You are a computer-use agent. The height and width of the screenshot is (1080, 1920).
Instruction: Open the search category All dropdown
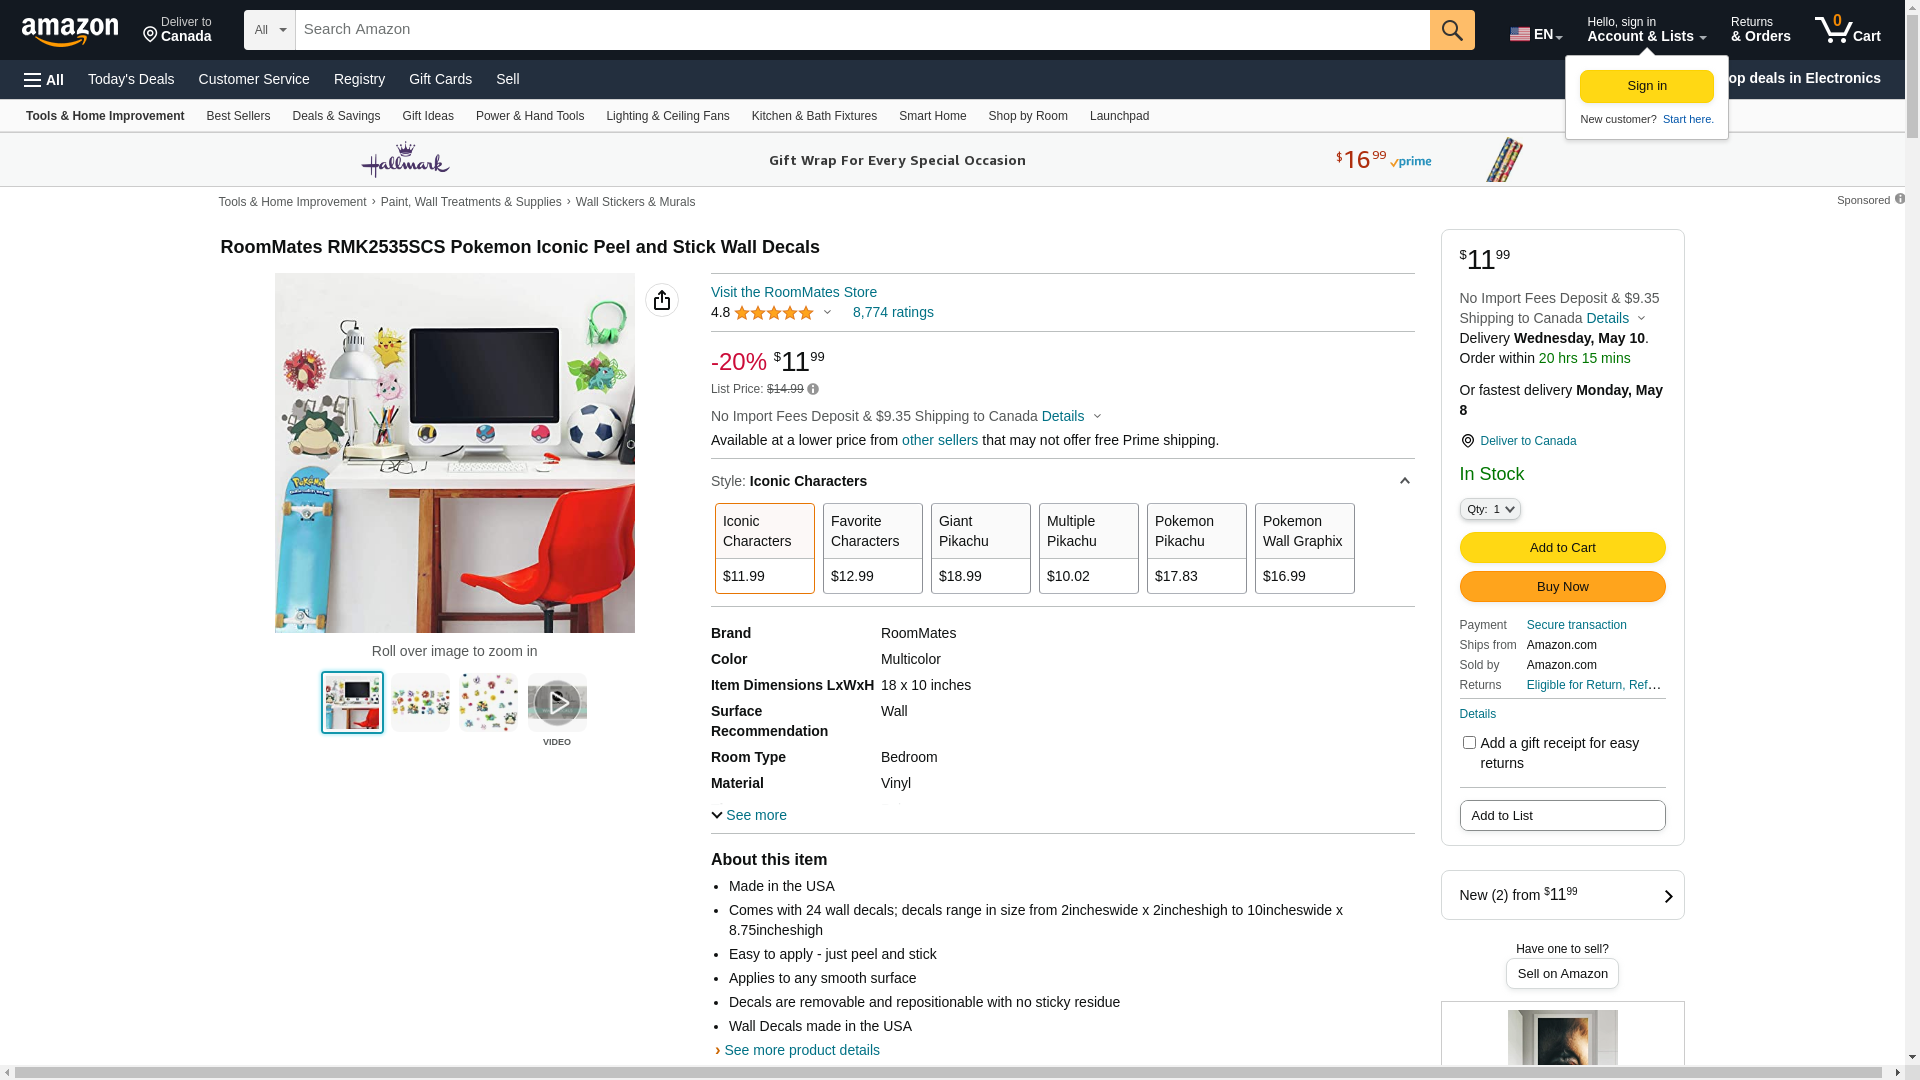[x=269, y=30]
